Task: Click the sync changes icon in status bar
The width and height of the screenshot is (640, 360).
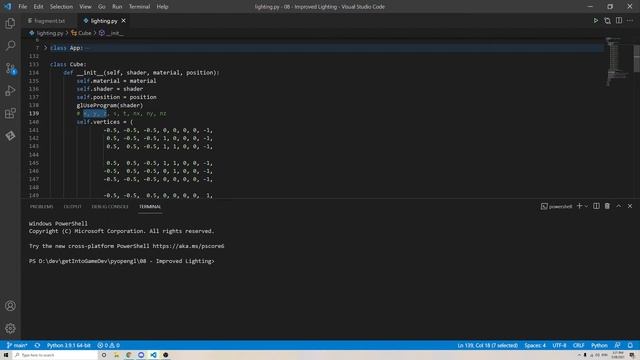Action: (37, 345)
